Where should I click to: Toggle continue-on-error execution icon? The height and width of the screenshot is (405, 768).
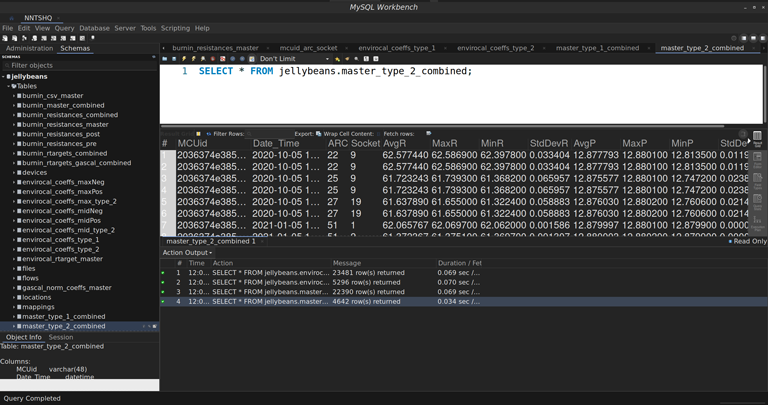point(222,59)
